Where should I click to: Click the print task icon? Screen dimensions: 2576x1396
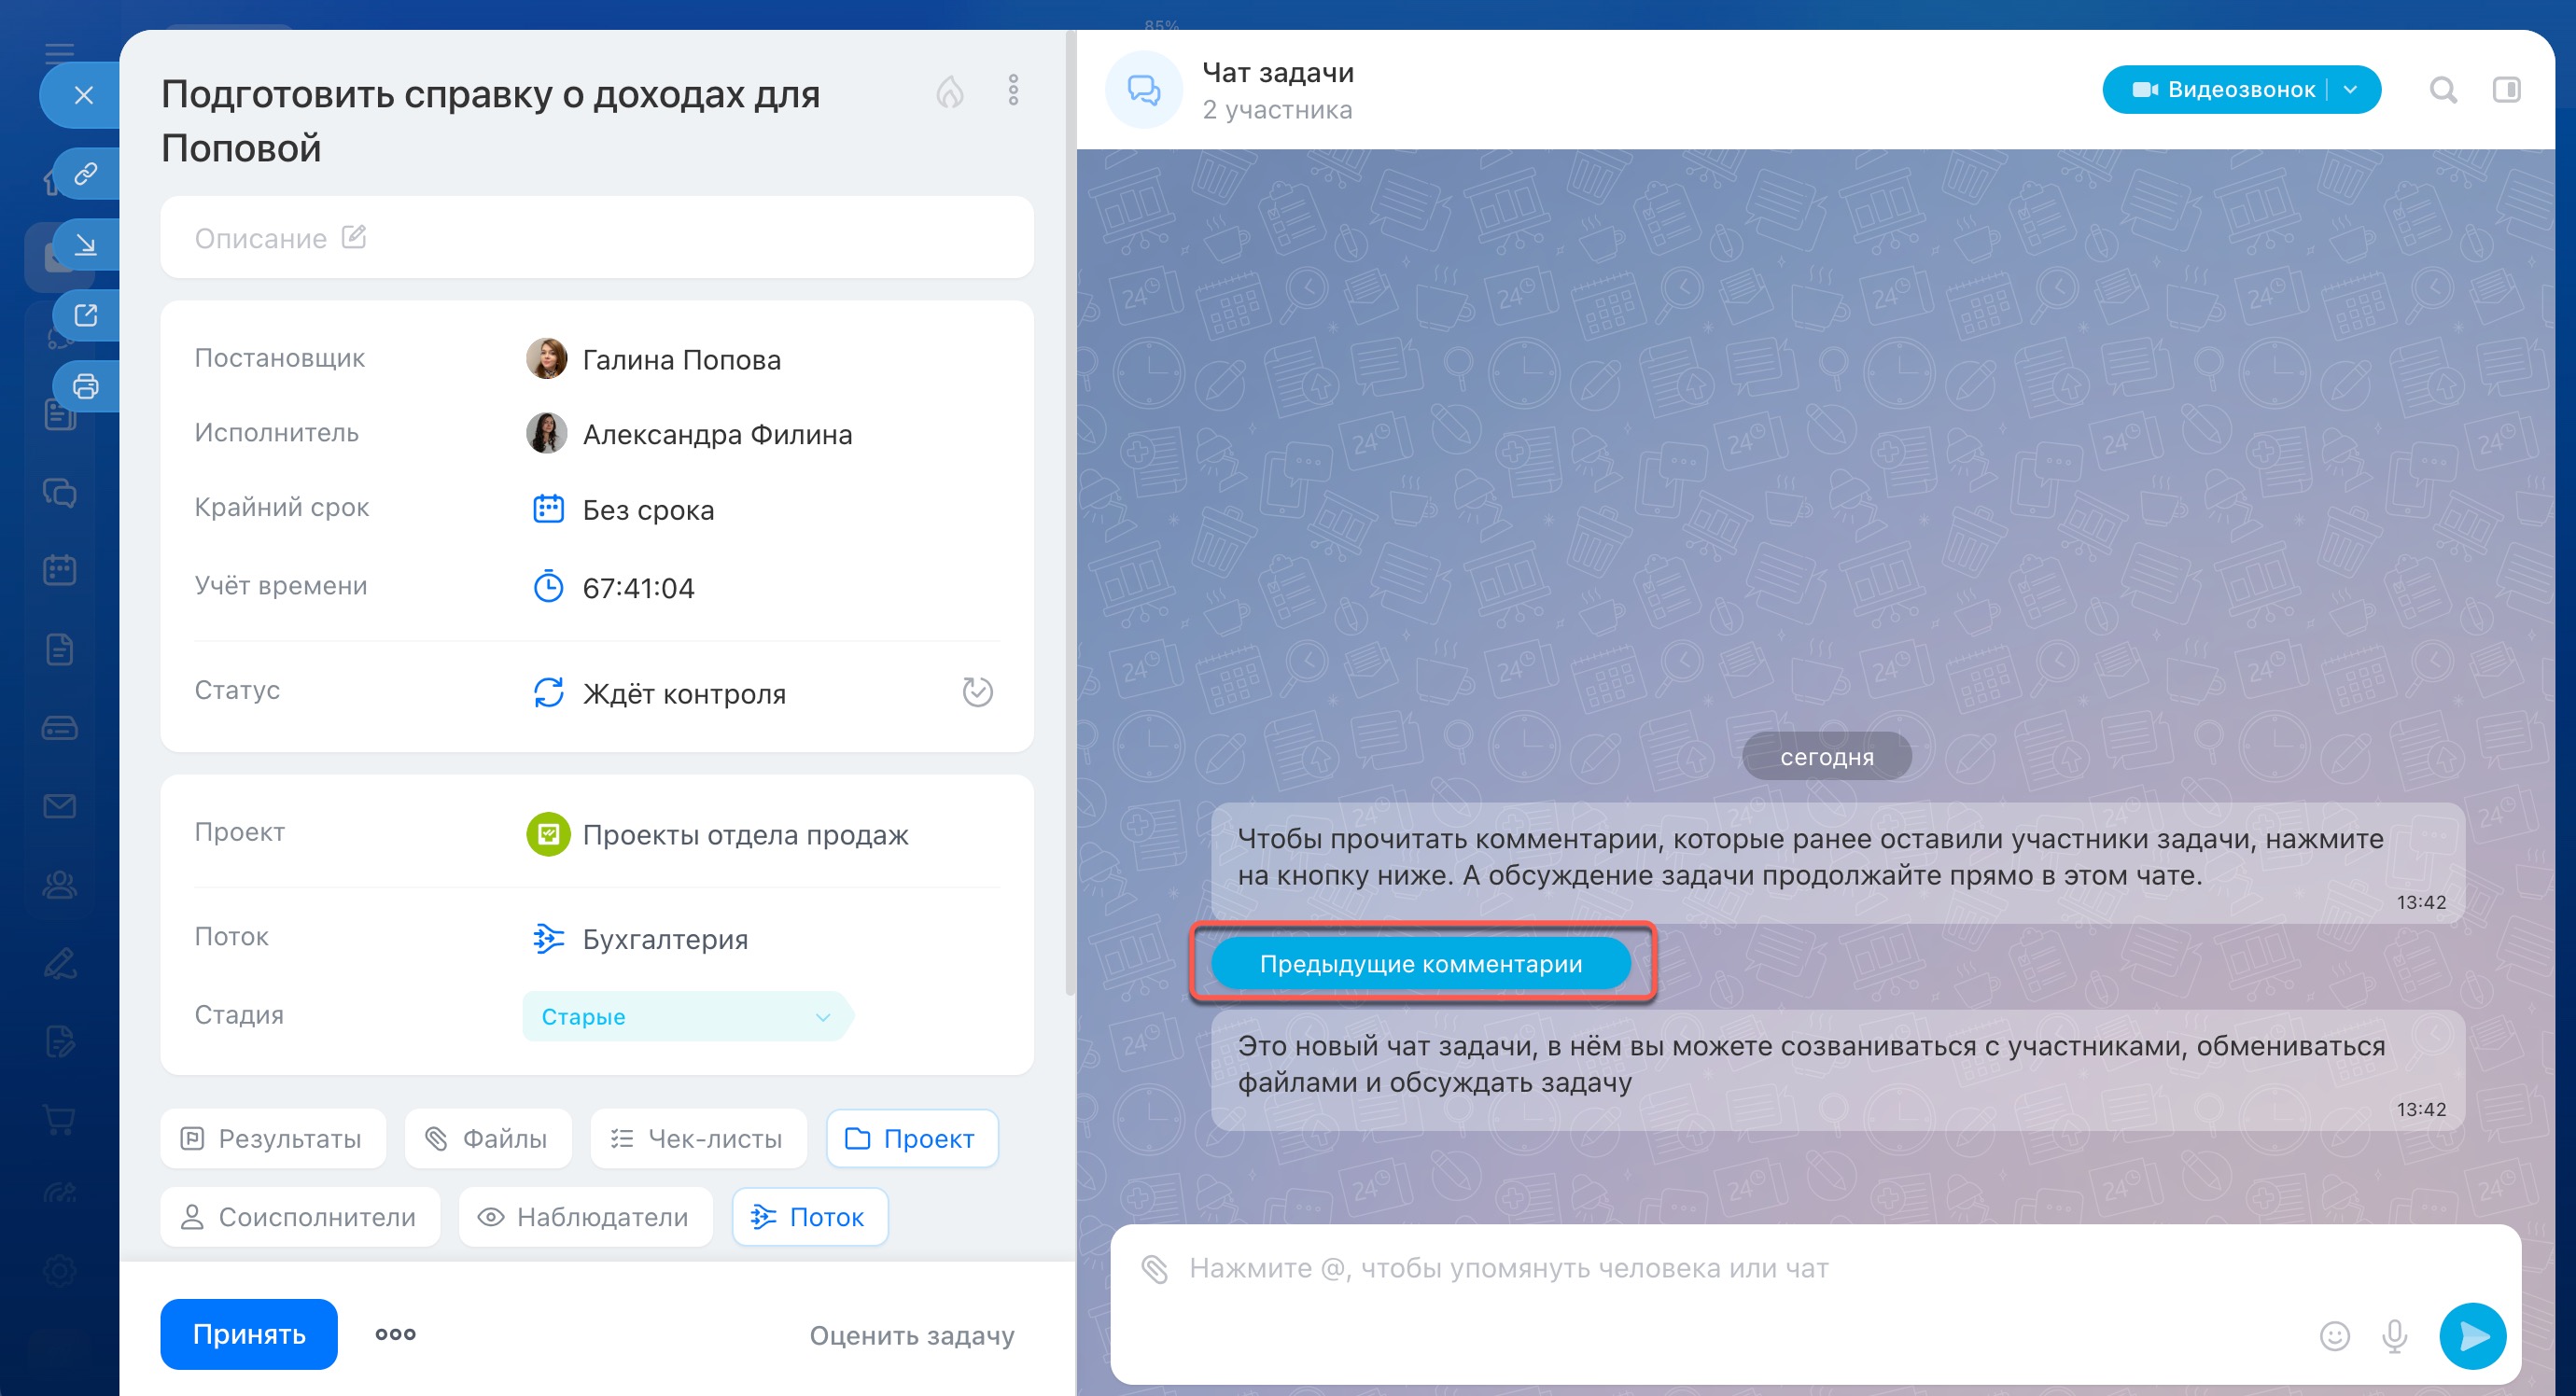tap(86, 386)
